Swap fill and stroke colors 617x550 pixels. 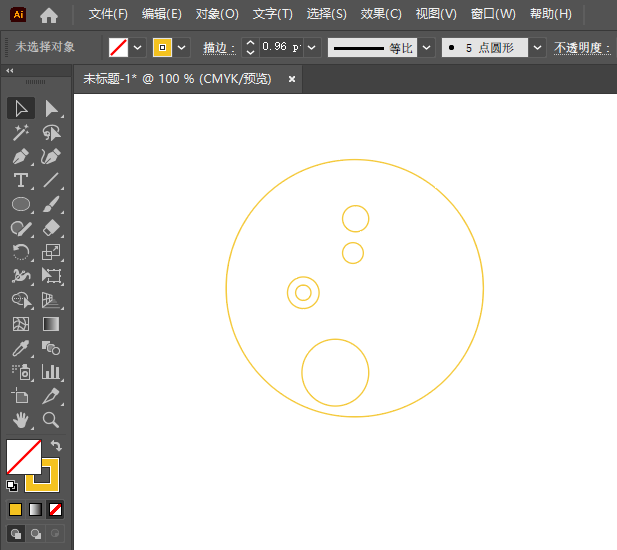[x=56, y=446]
